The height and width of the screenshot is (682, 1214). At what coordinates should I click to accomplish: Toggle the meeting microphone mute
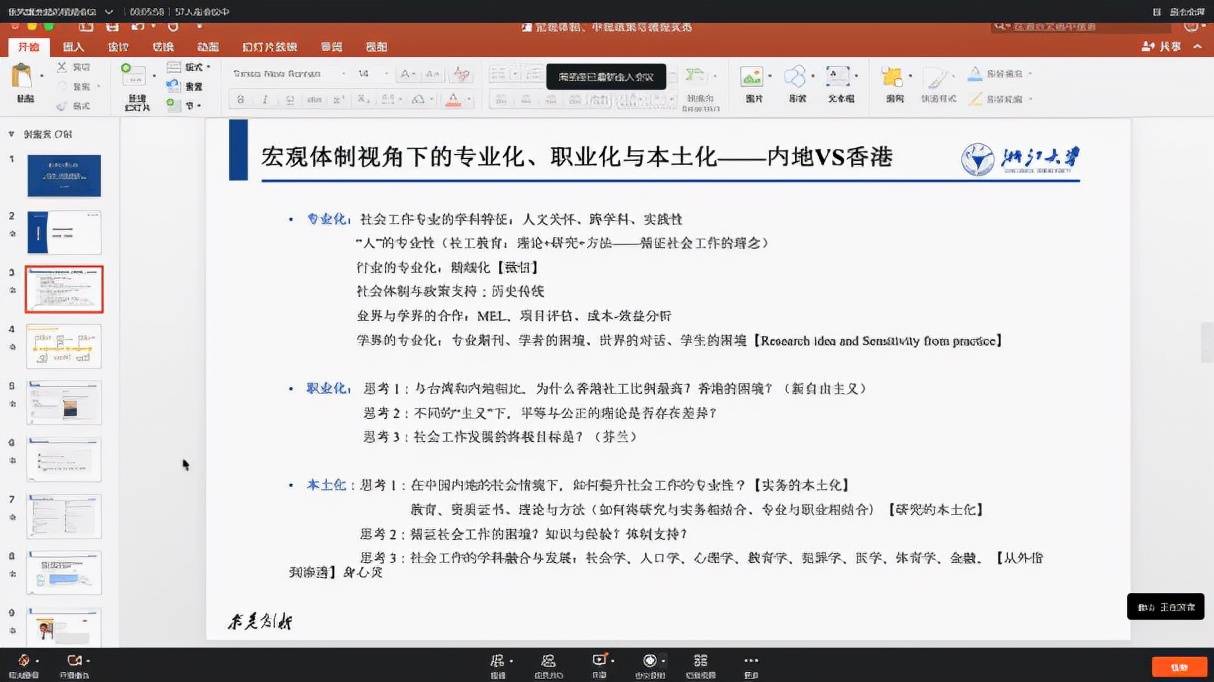point(22,660)
